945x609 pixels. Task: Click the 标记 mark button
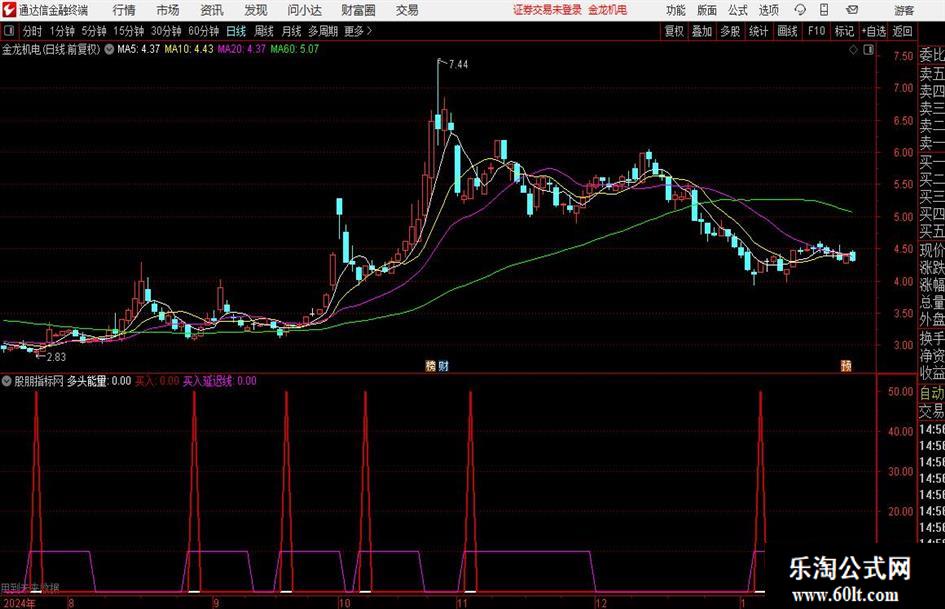(844, 31)
